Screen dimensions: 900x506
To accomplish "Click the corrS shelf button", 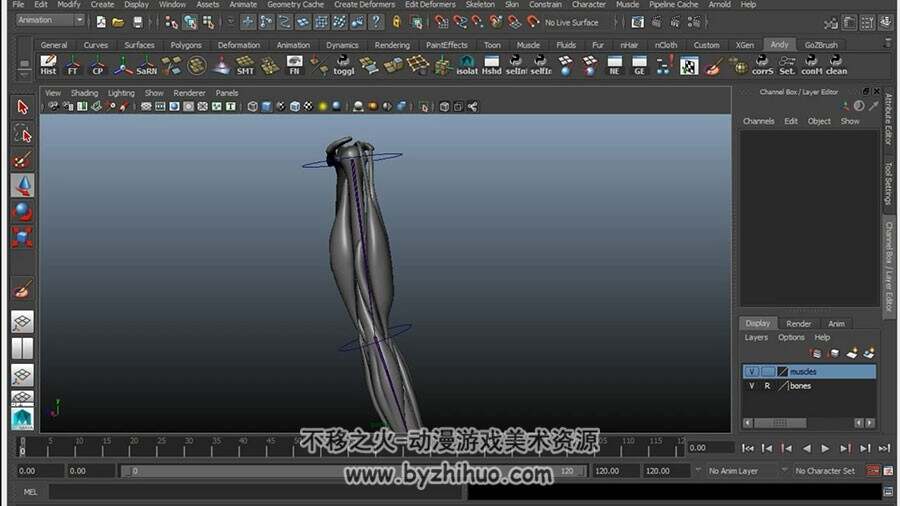I will (762, 65).
